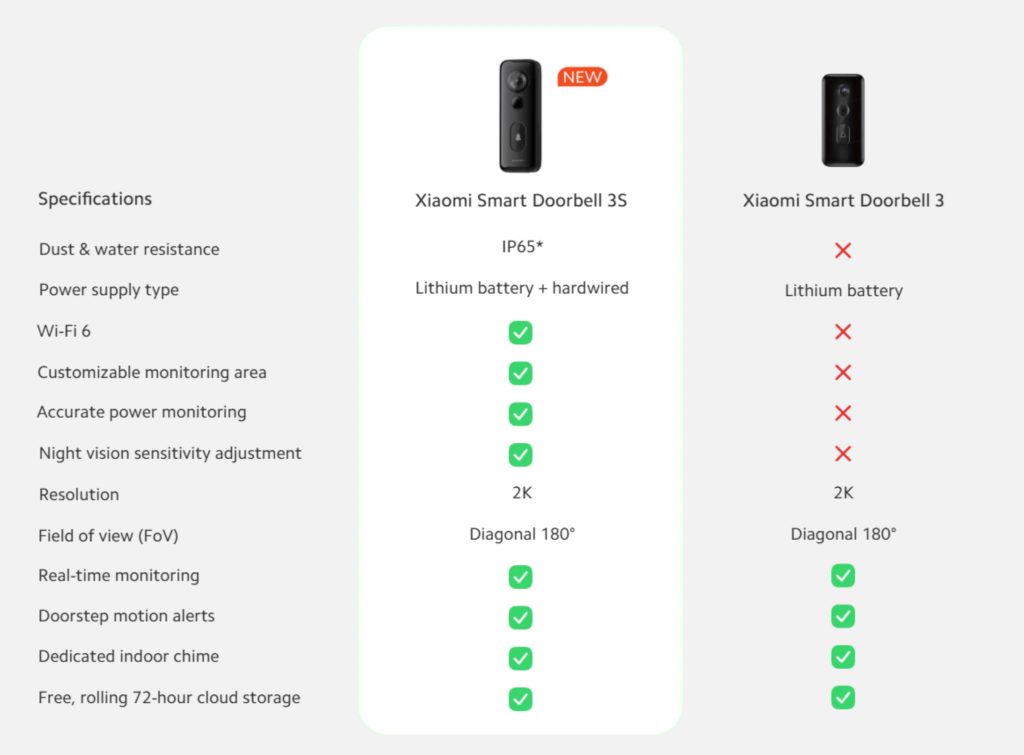
Task: Click the Xiaomi Smart Doorbell 3S title
Action: pyautogui.click(x=521, y=200)
